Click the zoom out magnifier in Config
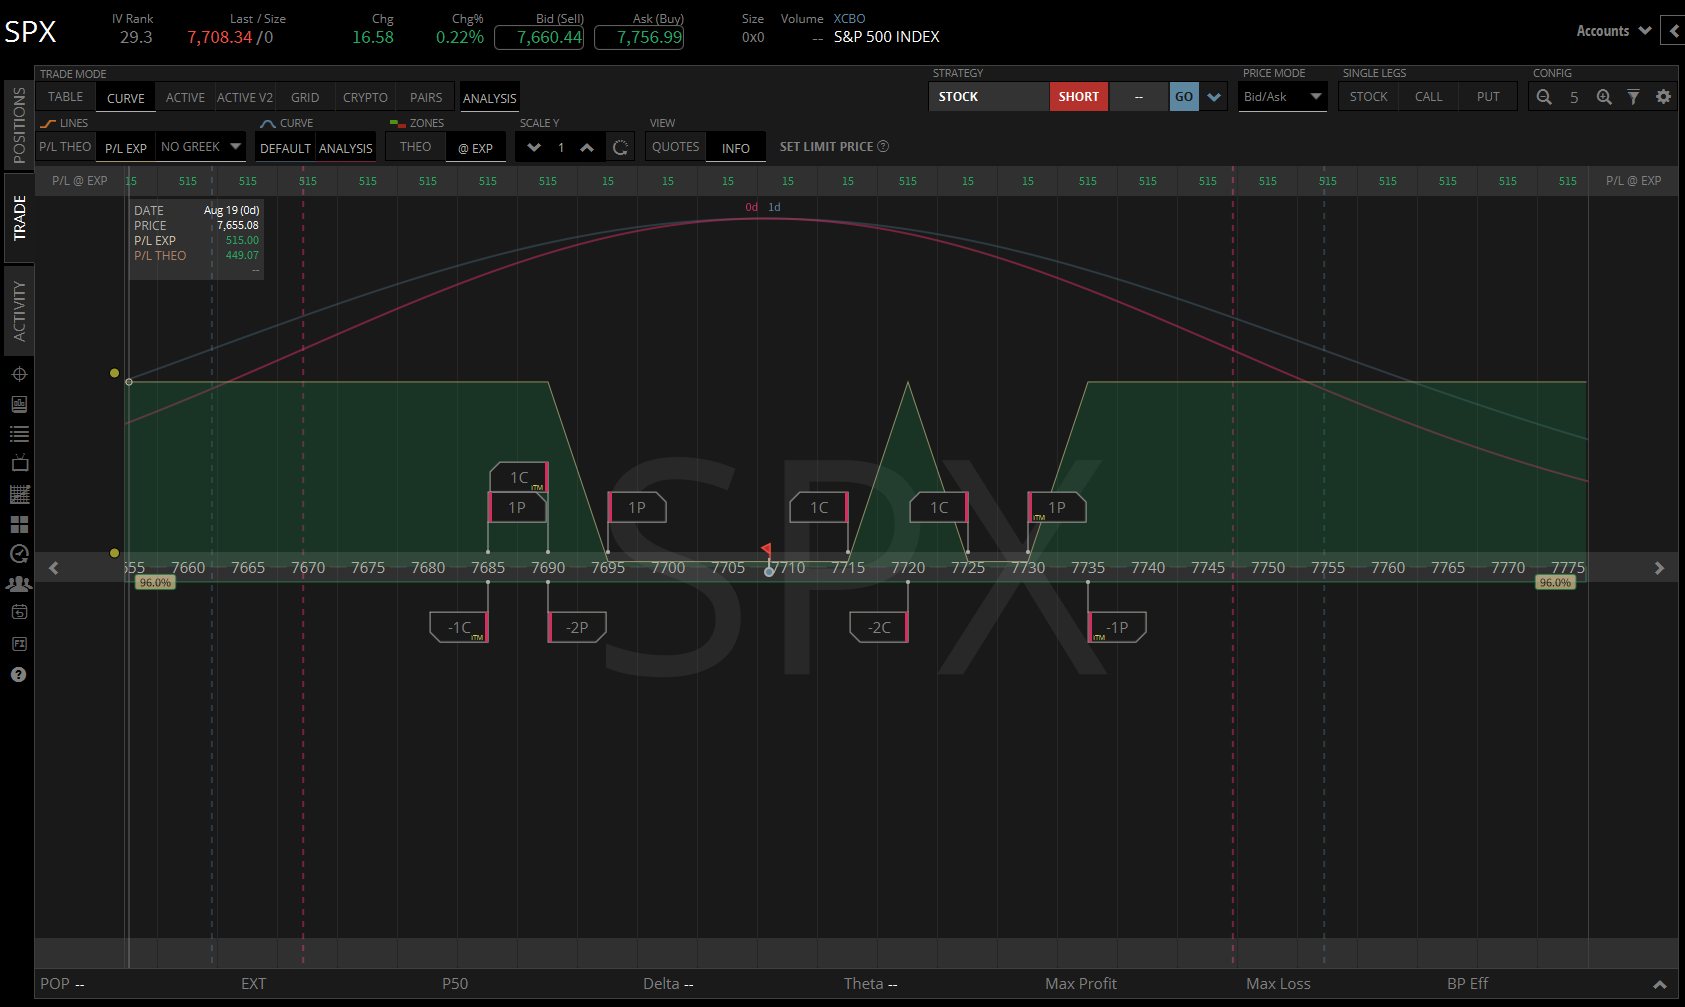Image resolution: width=1685 pixels, height=1007 pixels. pos(1544,97)
